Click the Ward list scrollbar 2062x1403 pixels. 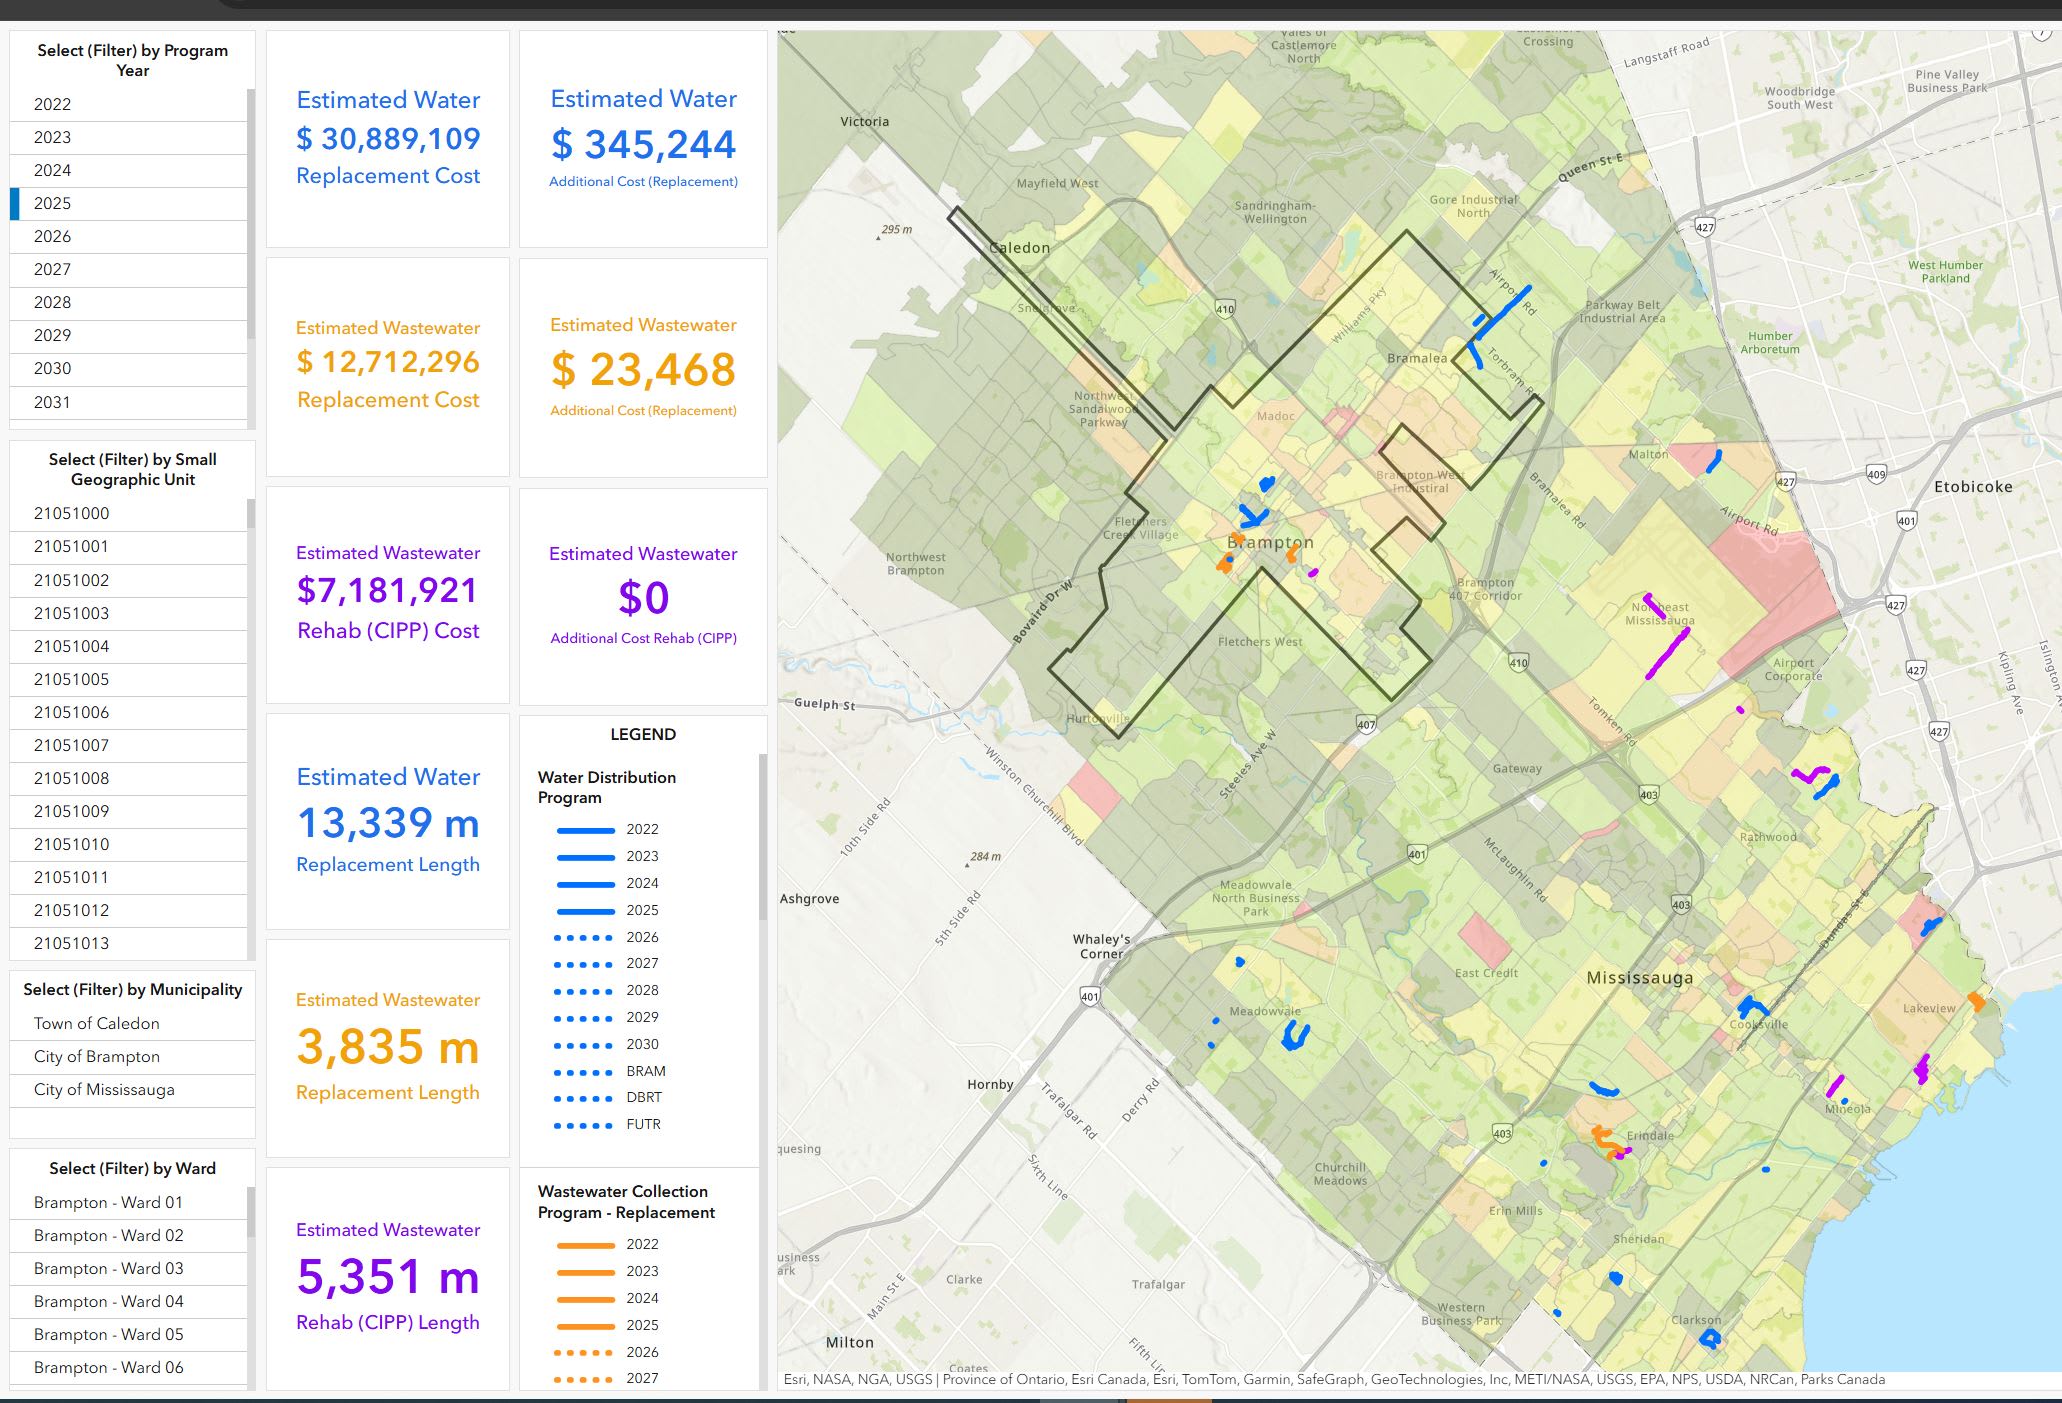click(251, 1212)
